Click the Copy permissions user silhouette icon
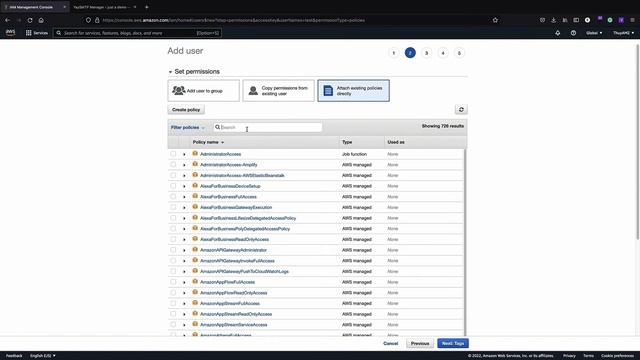 coord(253,90)
